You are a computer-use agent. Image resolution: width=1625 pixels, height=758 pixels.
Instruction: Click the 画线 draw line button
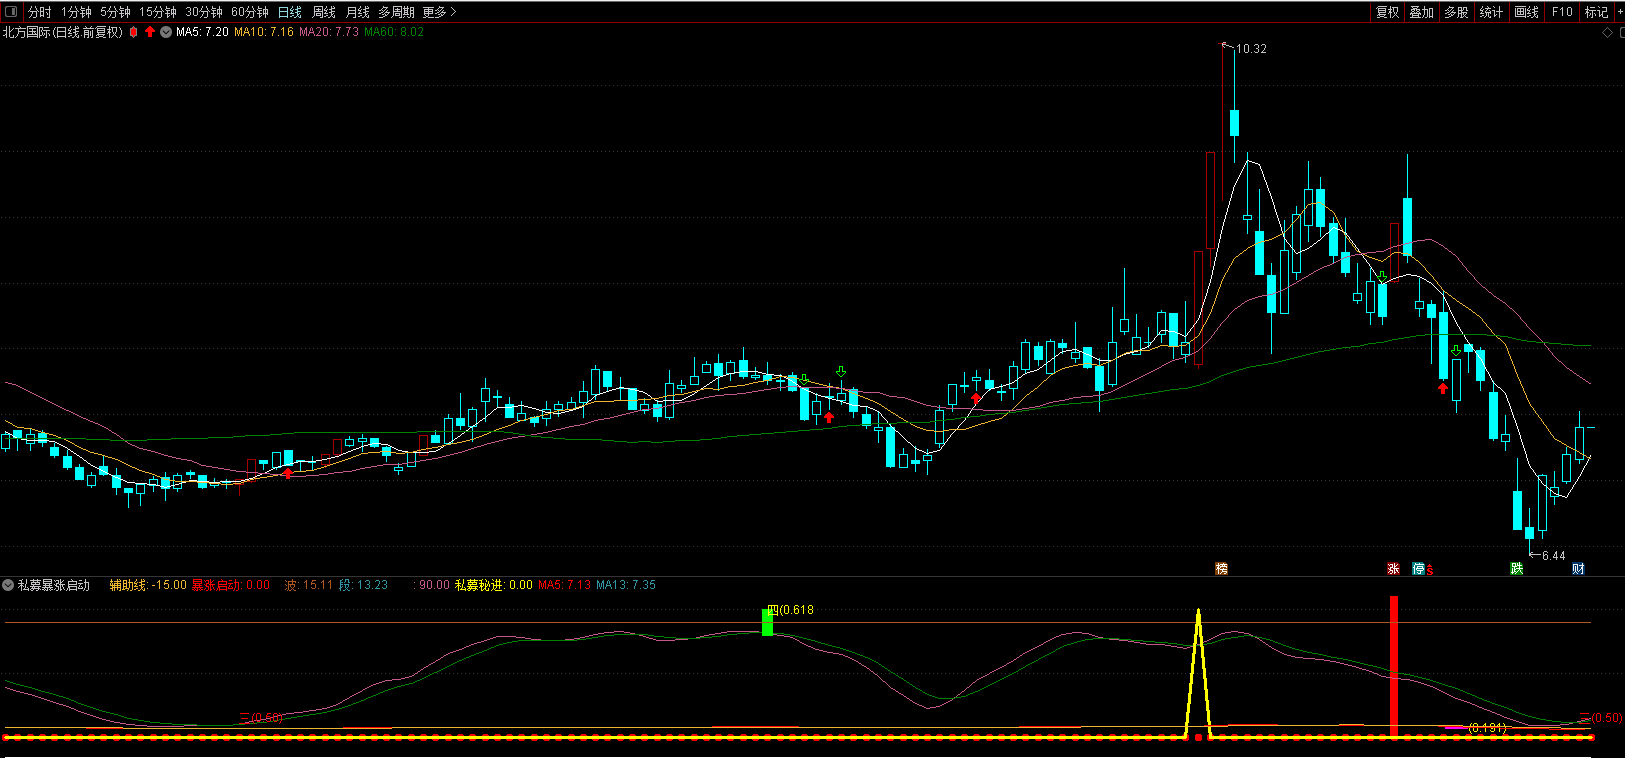point(1526,12)
